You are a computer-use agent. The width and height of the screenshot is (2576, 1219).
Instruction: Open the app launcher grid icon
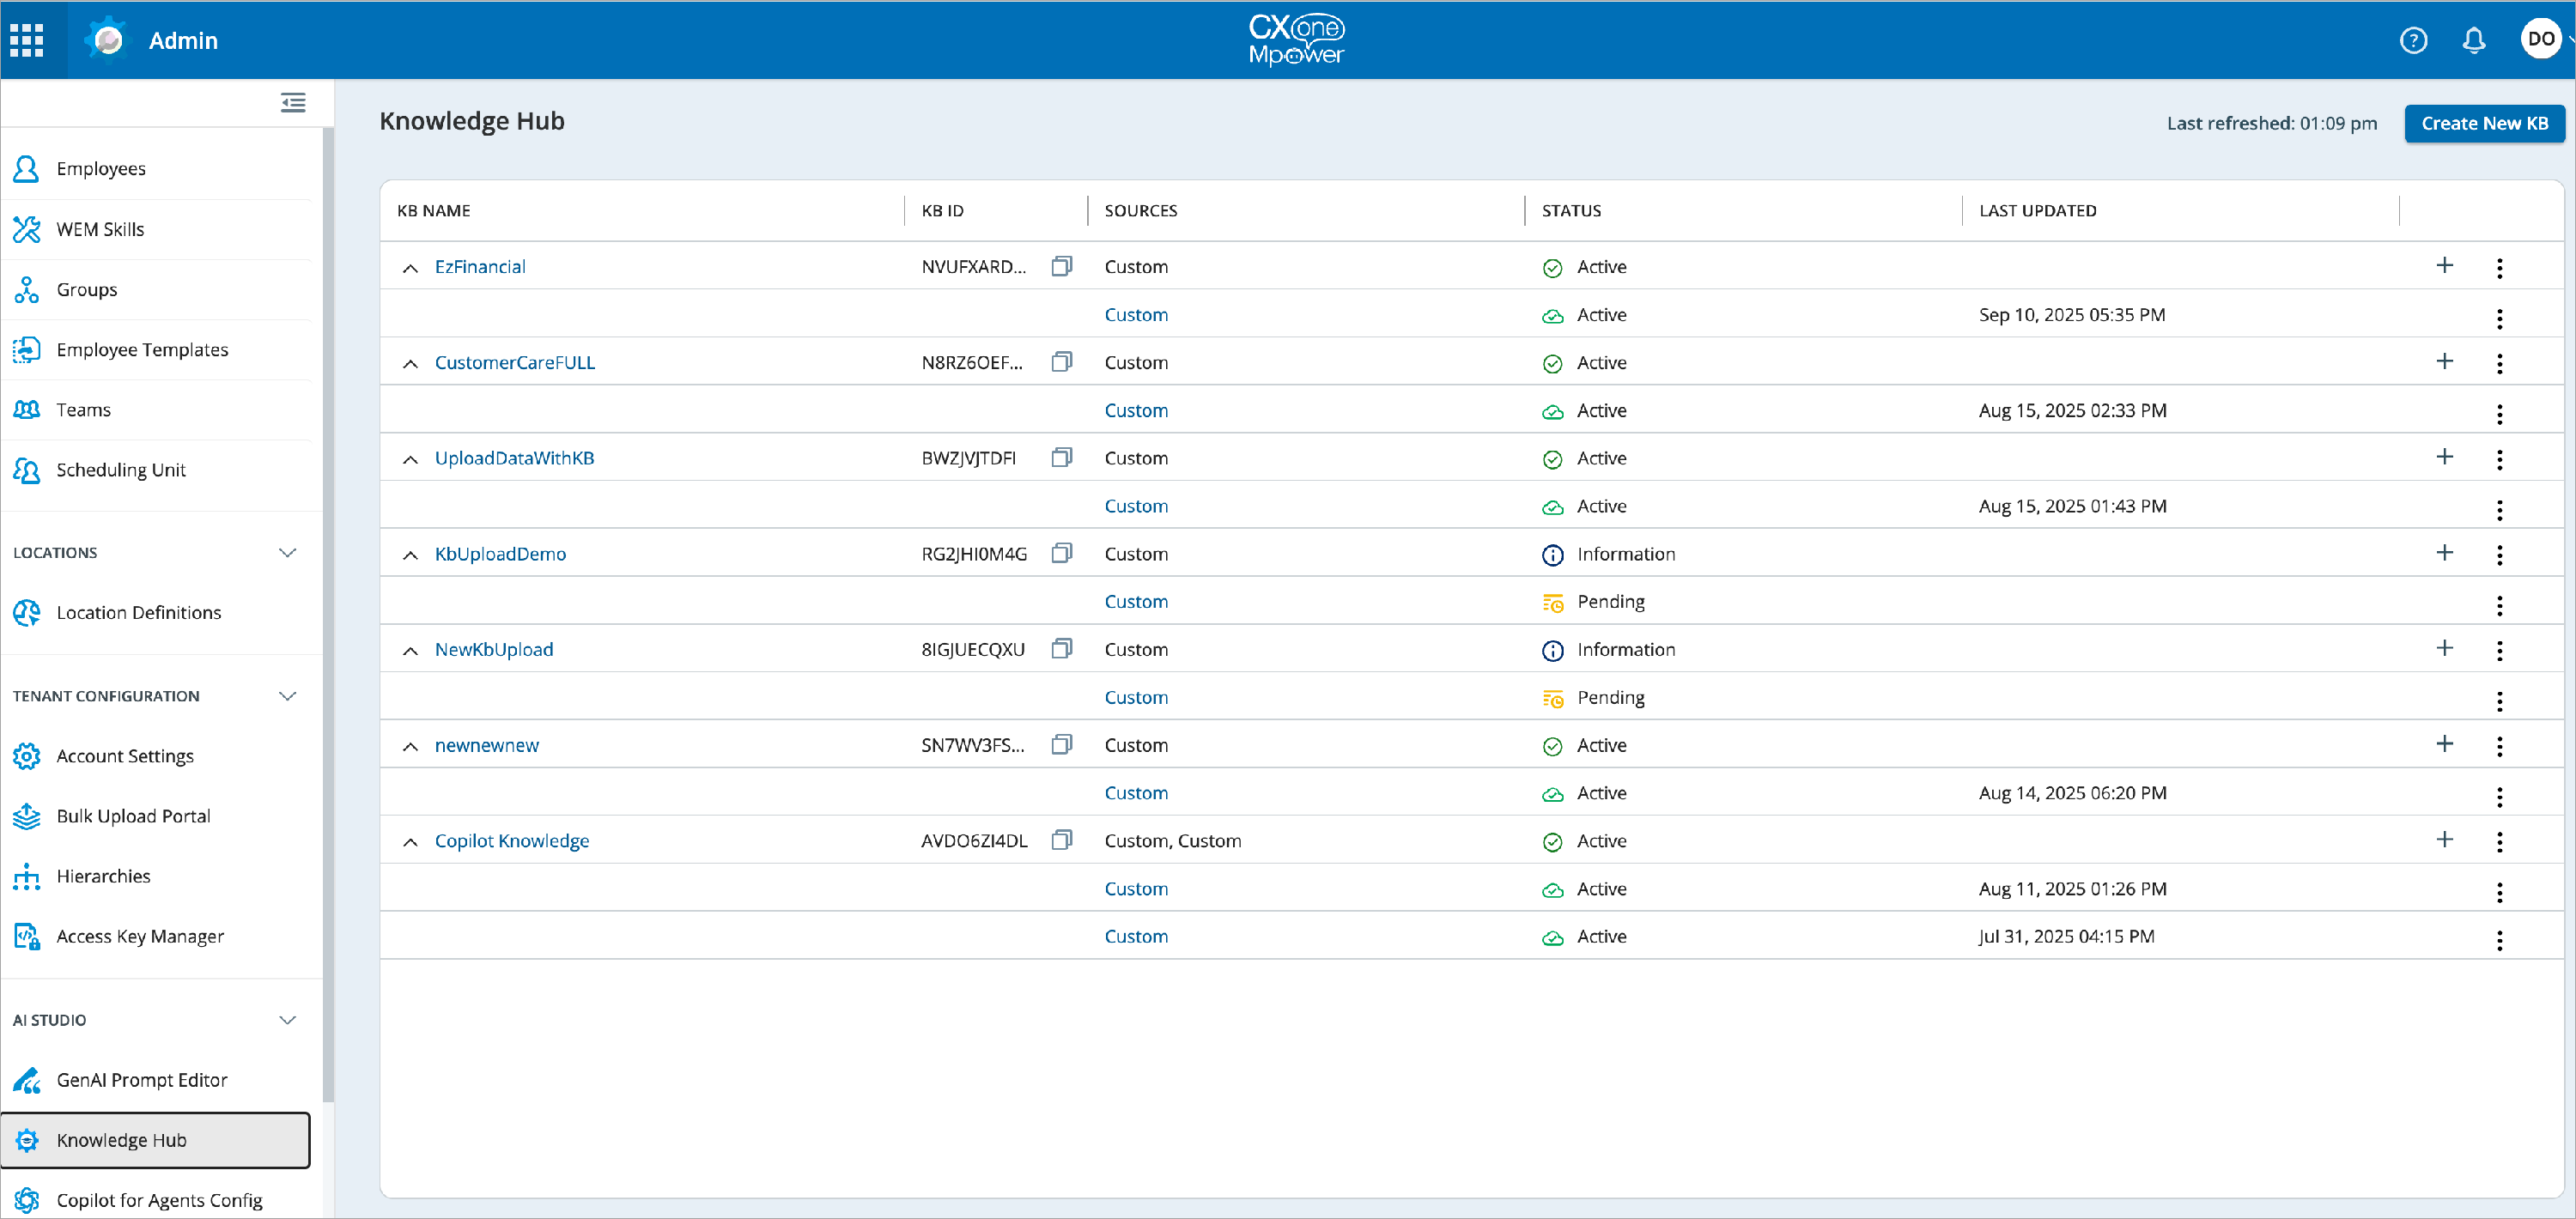27,40
